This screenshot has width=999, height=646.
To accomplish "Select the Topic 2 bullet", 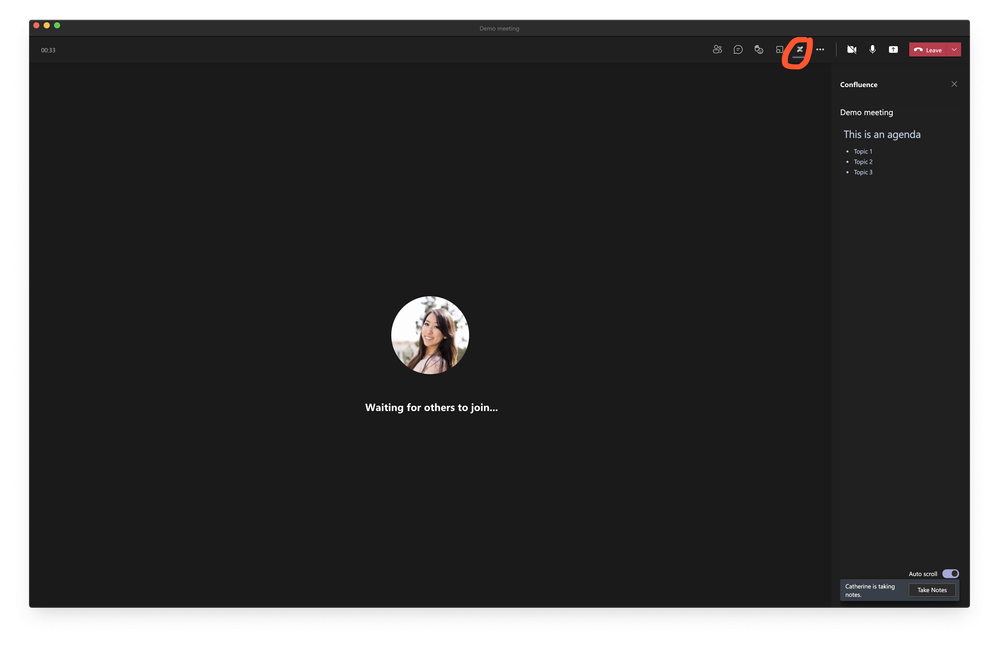I will tap(863, 162).
